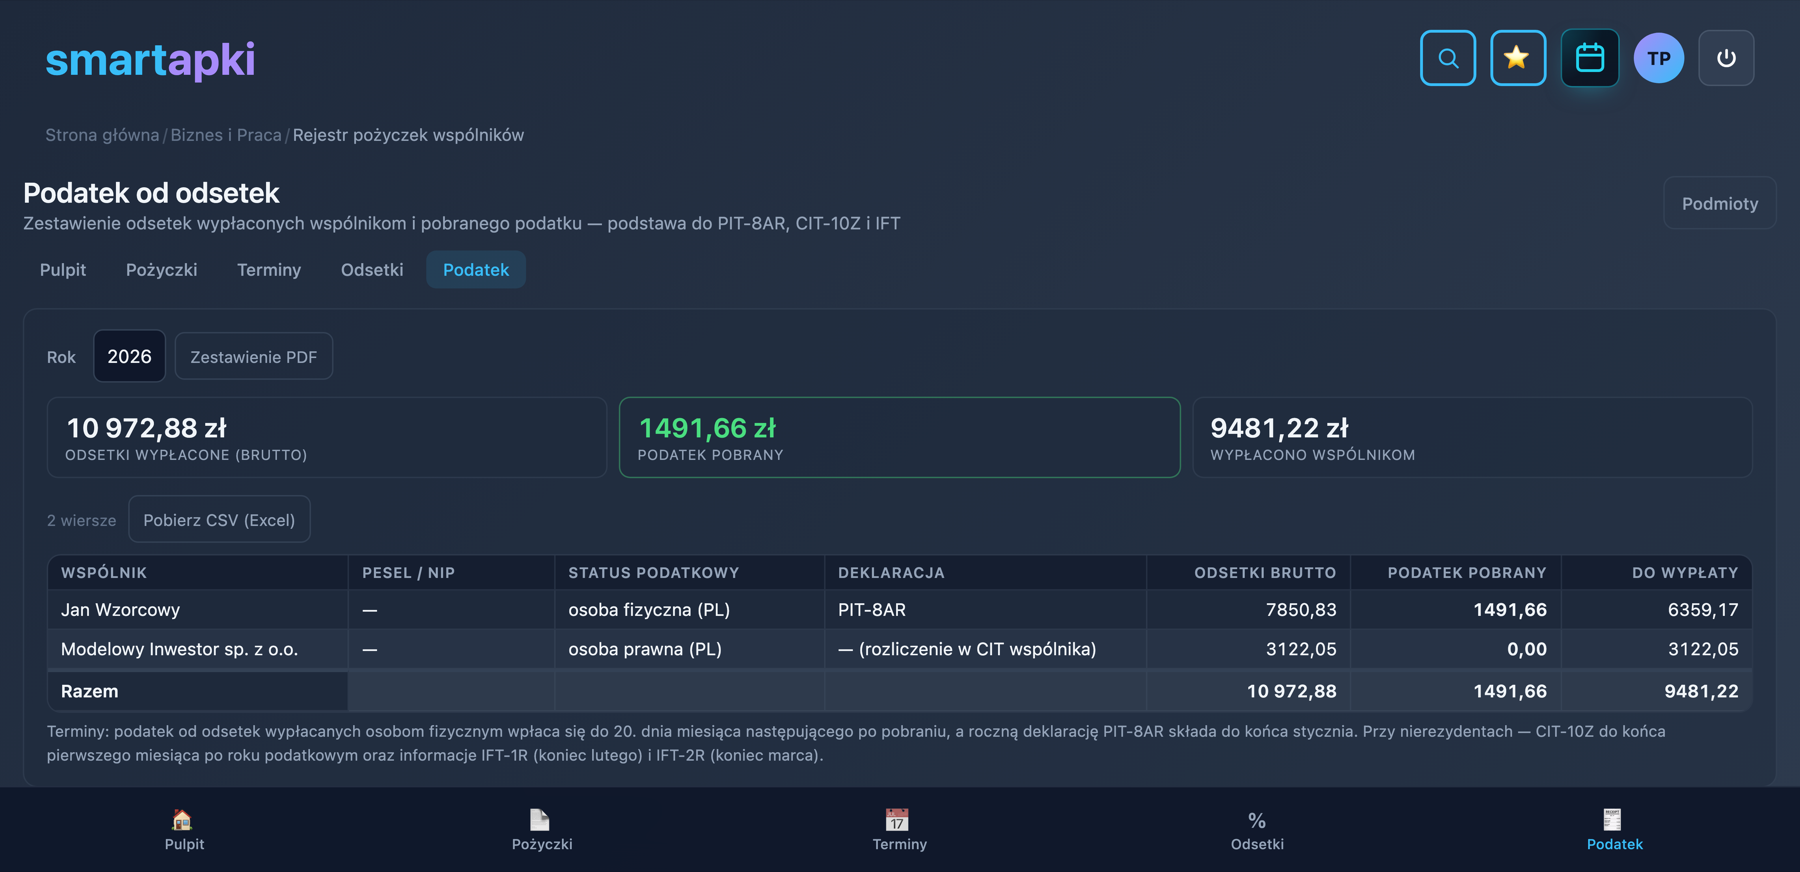1800x872 pixels.
Task: Open the search magnifier icon
Action: [1447, 58]
